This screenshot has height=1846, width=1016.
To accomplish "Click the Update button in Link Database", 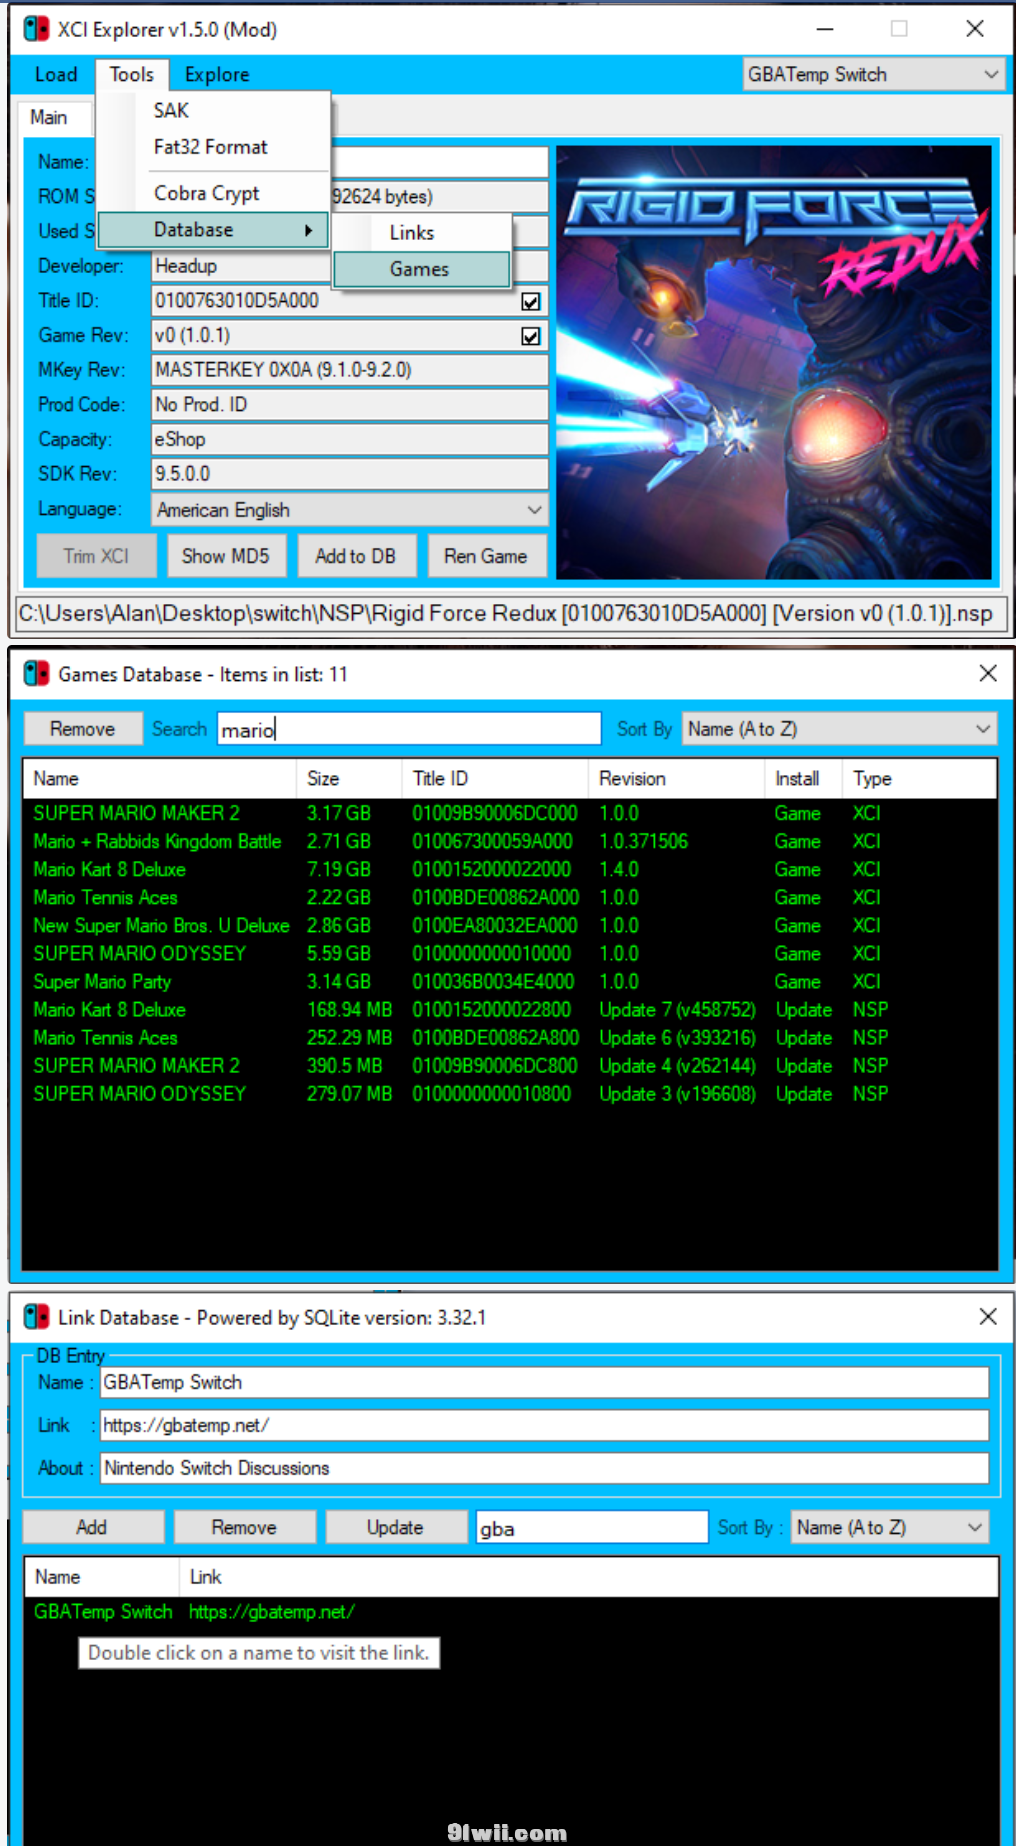I will pos(395,1527).
